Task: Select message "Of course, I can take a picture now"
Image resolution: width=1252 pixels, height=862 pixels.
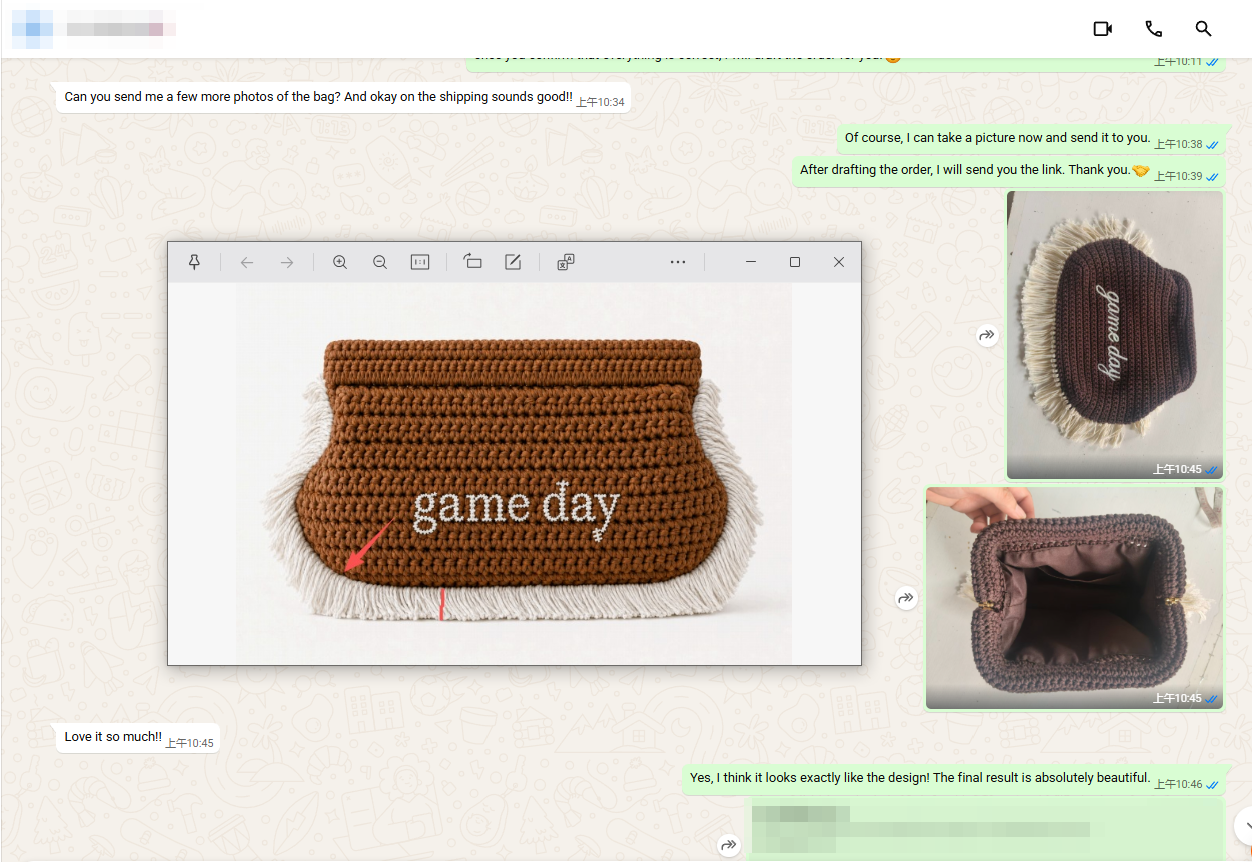Action: coord(1030,139)
